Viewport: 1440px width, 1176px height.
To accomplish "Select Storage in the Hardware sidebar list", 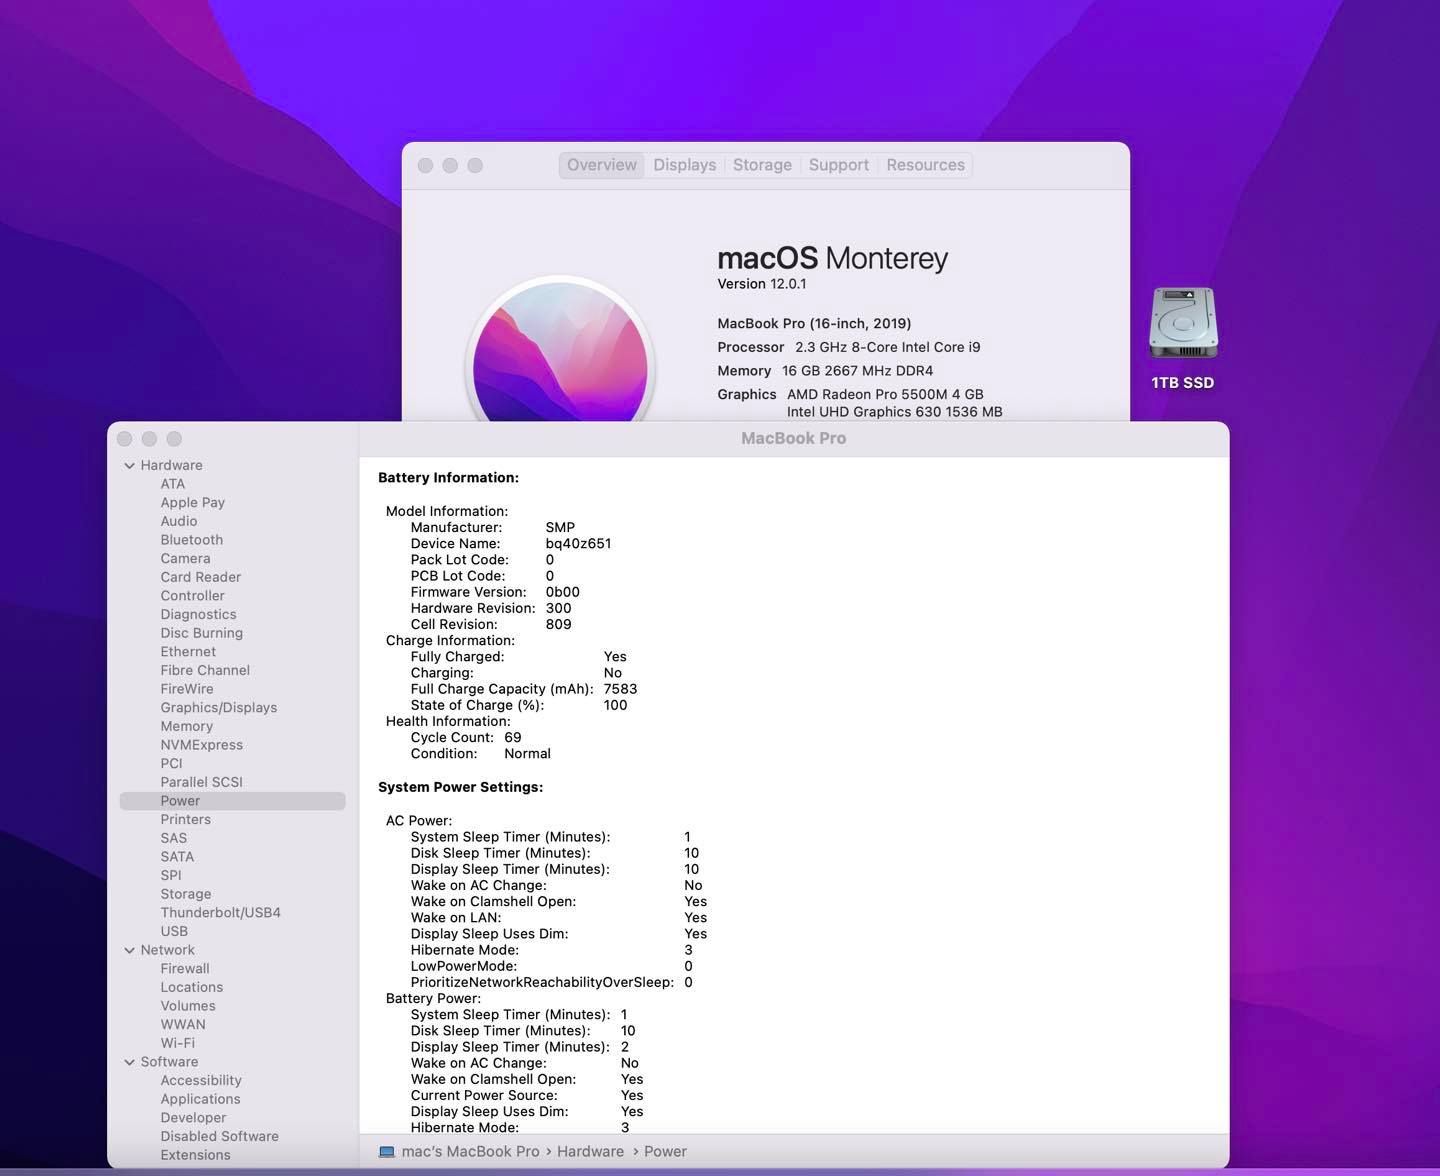I will (186, 894).
